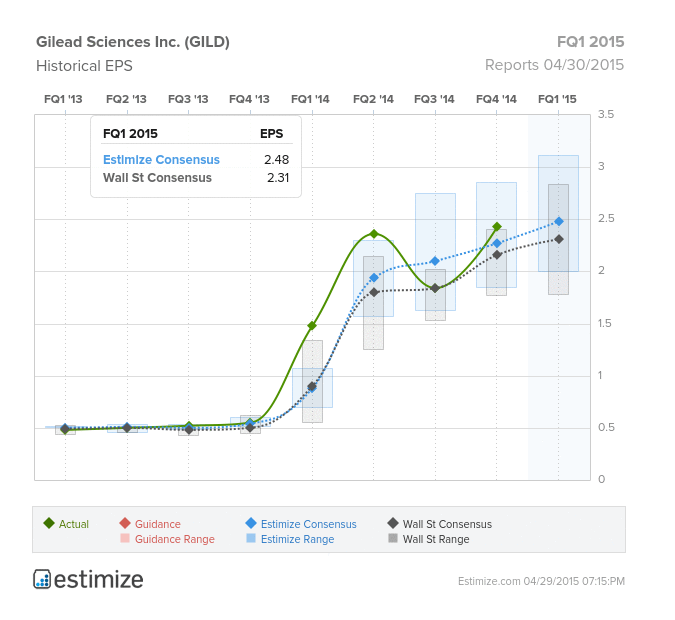Click the FQ1 2015 heading at top right

pos(591,42)
